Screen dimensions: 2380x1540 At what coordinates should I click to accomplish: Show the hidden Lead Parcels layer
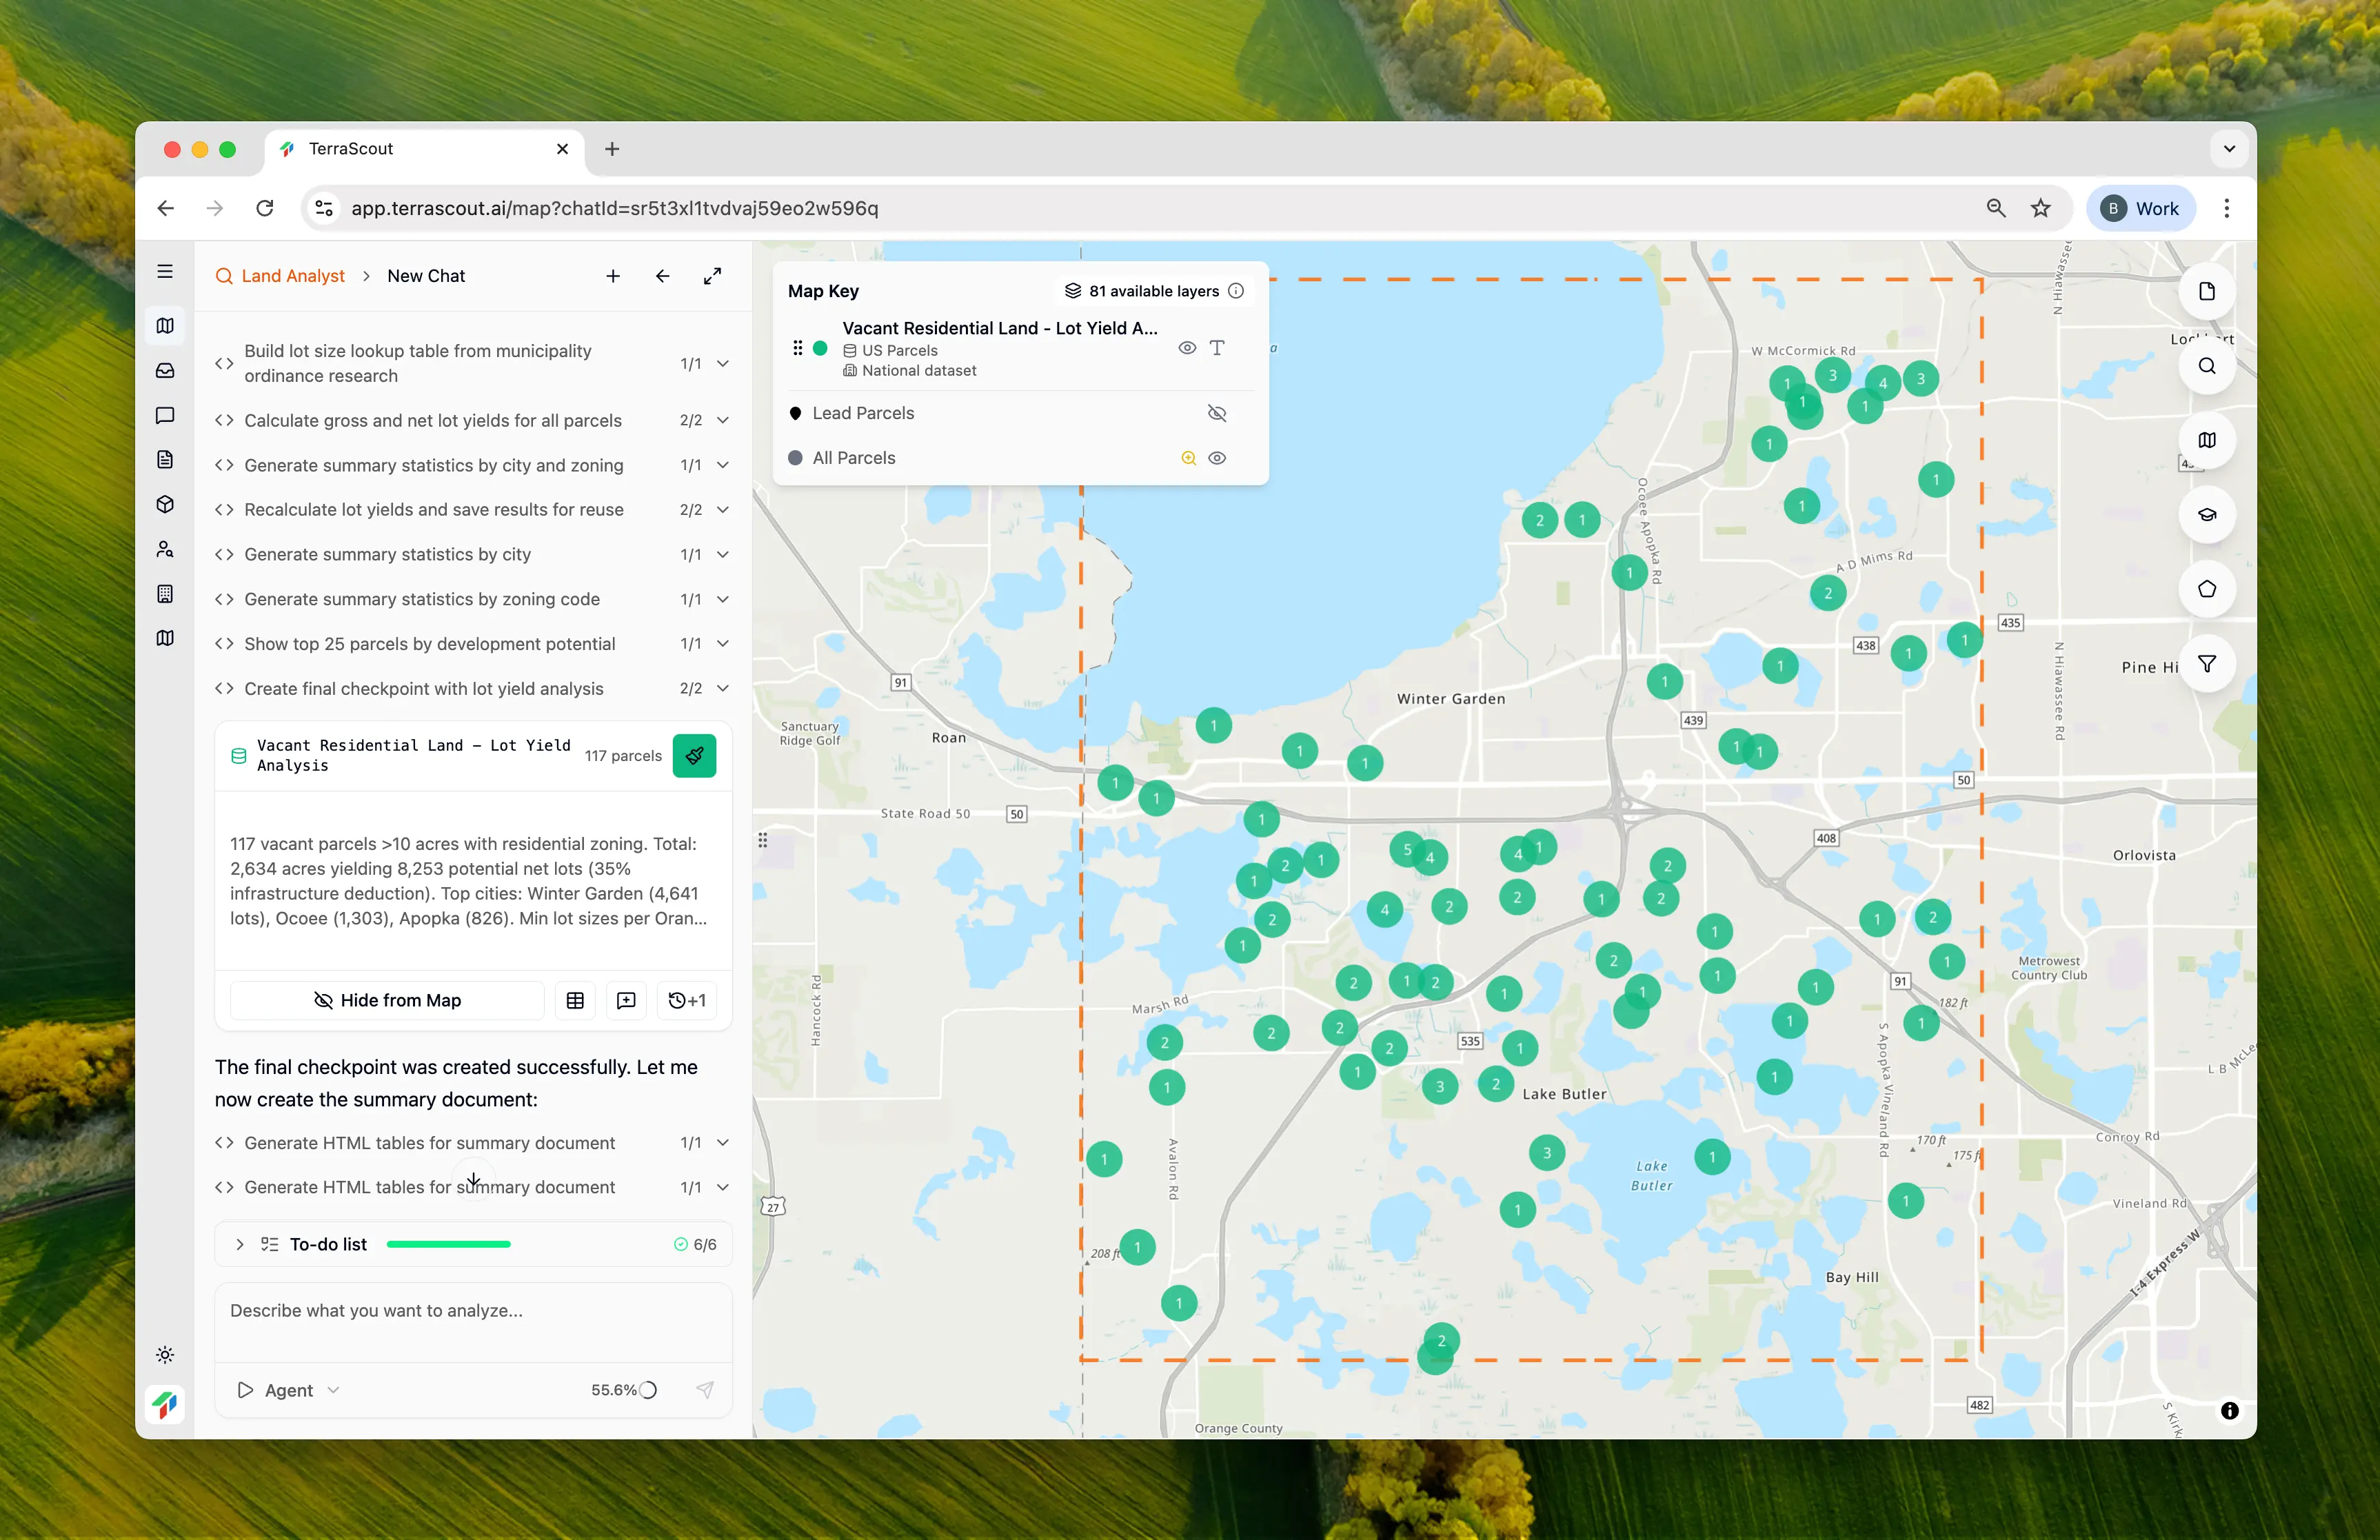tap(1216, 413)
